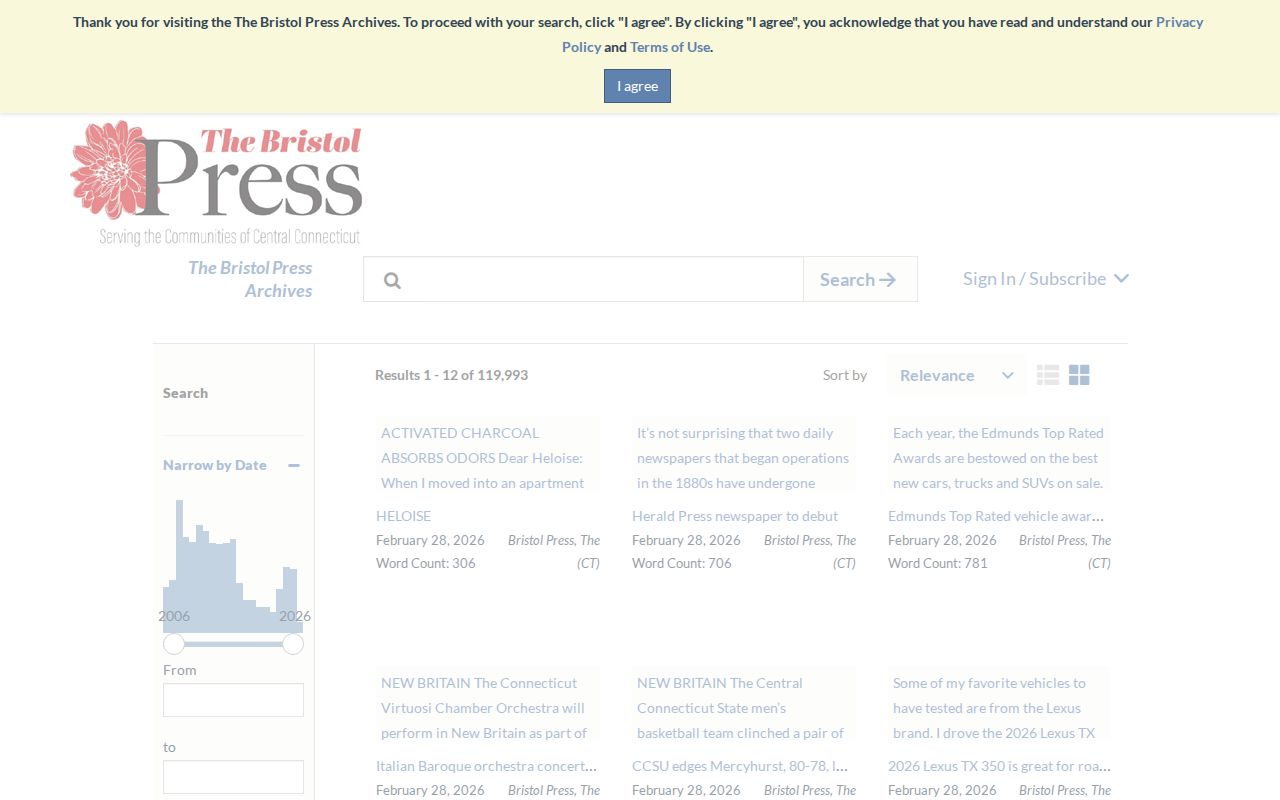1280x800 pixels.
Task: Switch to list view layout
Action: coord(1048,375)
